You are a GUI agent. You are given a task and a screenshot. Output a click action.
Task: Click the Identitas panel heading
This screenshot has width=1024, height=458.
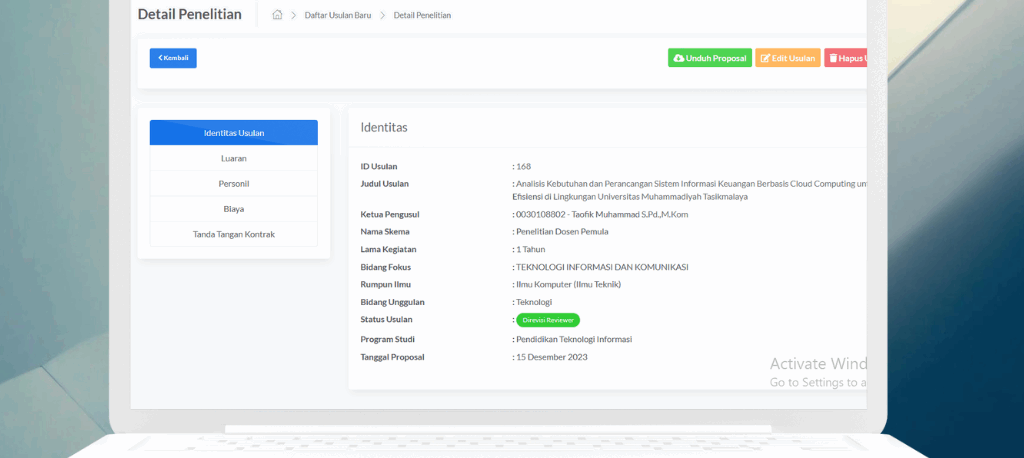point(384,127)
